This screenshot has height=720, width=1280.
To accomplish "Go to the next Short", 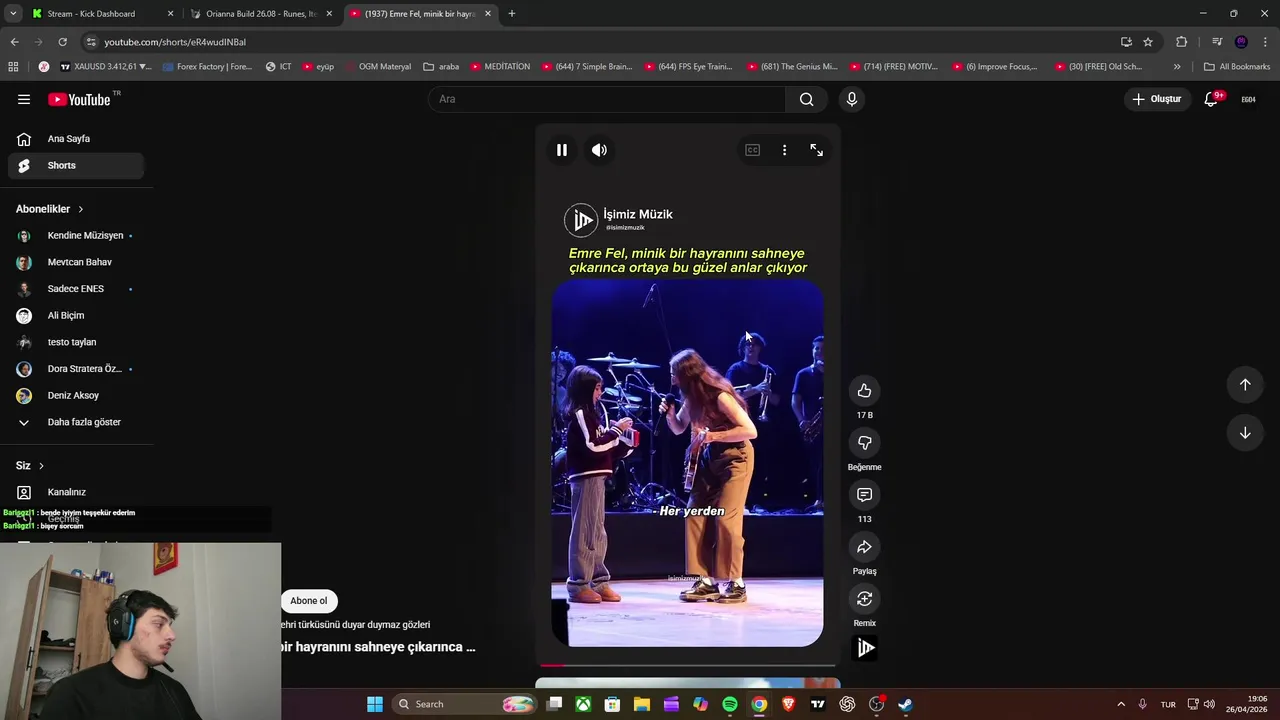I will [1245, 433].
